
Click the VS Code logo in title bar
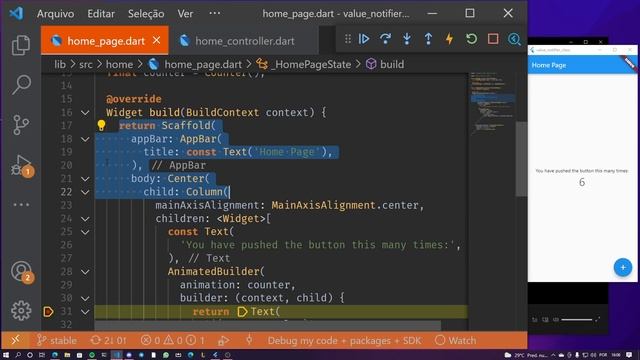click(16, 13)
